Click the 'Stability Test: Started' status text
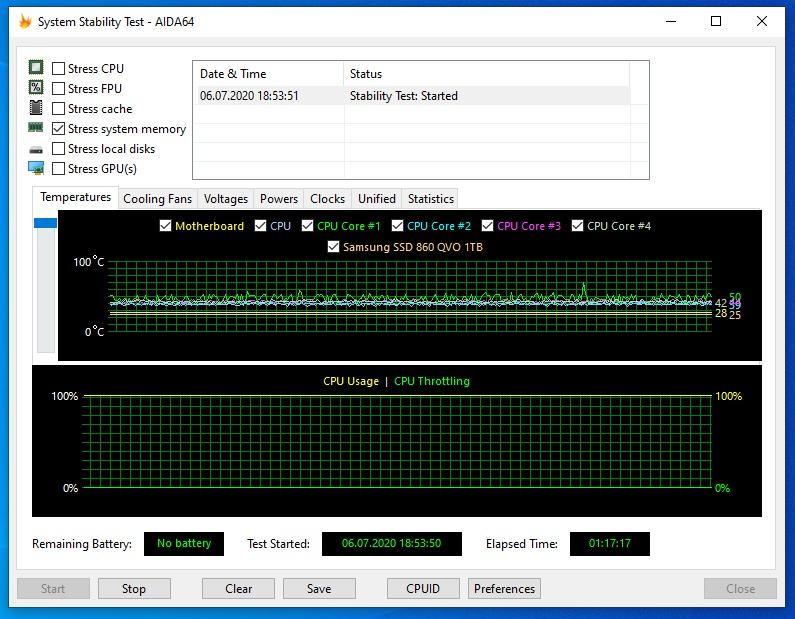 404,96
